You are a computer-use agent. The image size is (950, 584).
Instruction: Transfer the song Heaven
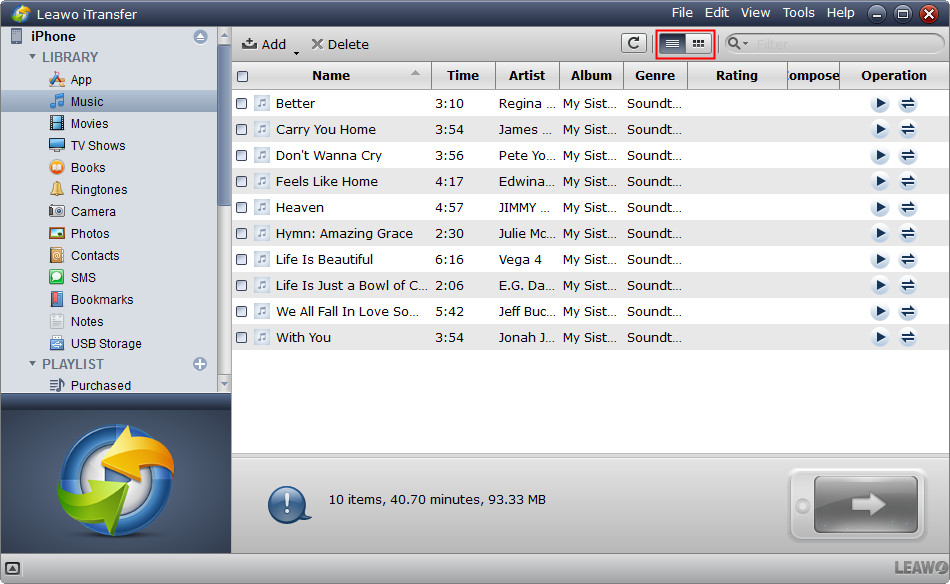tap(908, 208)
